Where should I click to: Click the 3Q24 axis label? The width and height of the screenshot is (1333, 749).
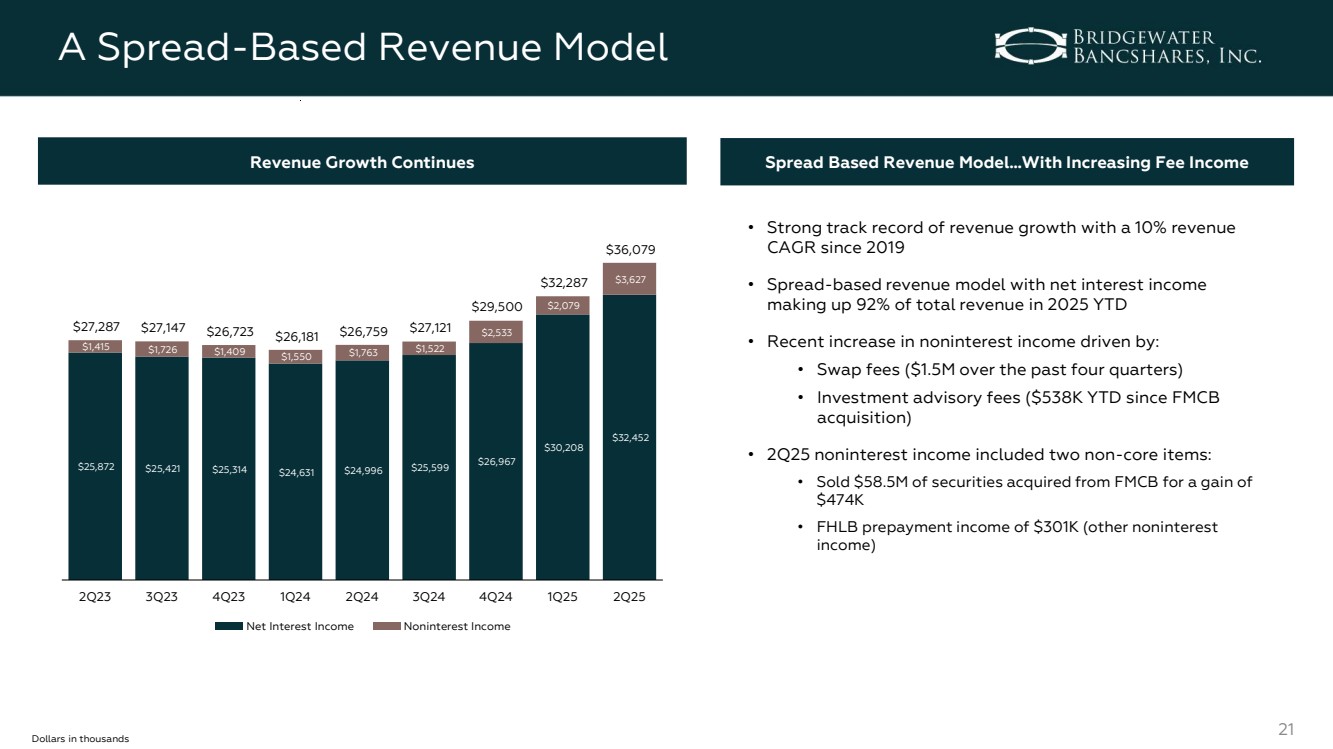(429, 597)
